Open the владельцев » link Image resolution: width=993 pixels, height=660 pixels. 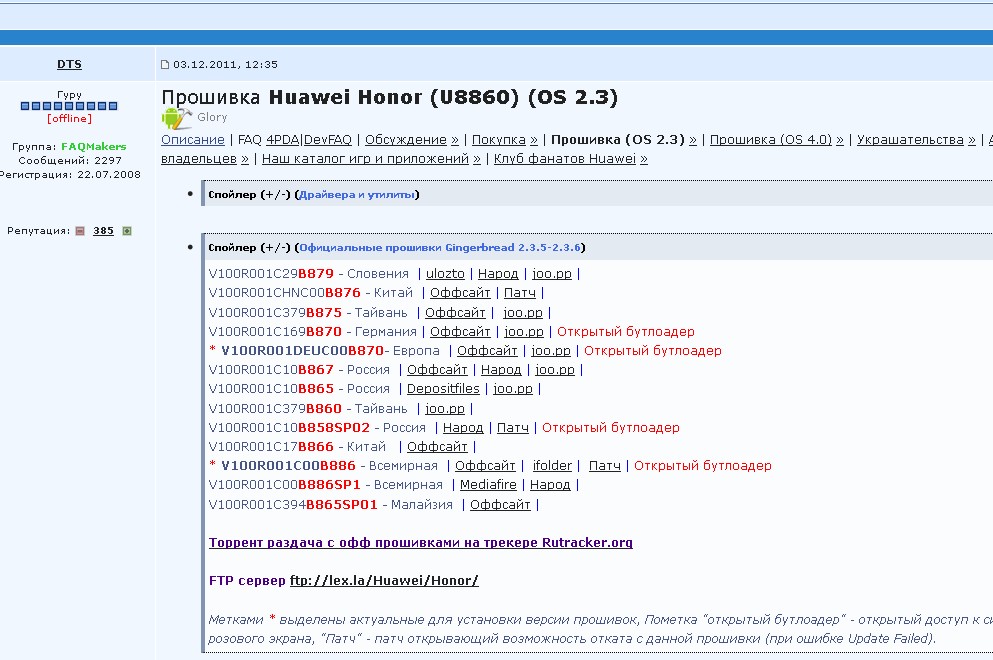coord(205,159)
